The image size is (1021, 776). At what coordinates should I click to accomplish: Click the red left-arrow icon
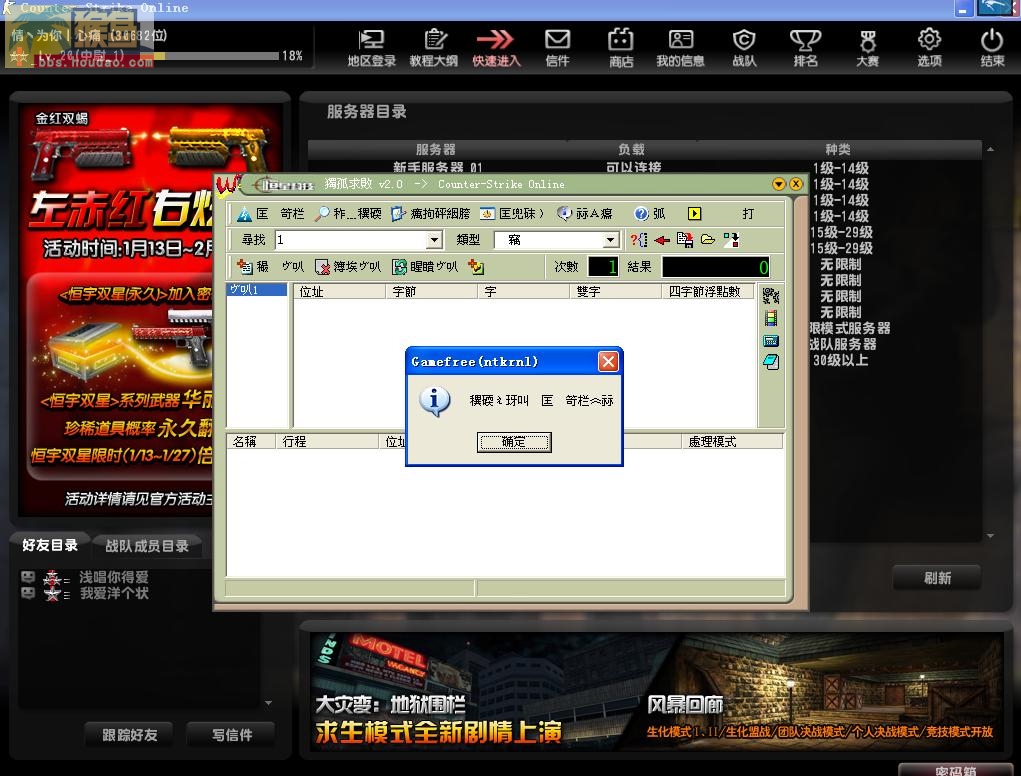pos(662,240)
